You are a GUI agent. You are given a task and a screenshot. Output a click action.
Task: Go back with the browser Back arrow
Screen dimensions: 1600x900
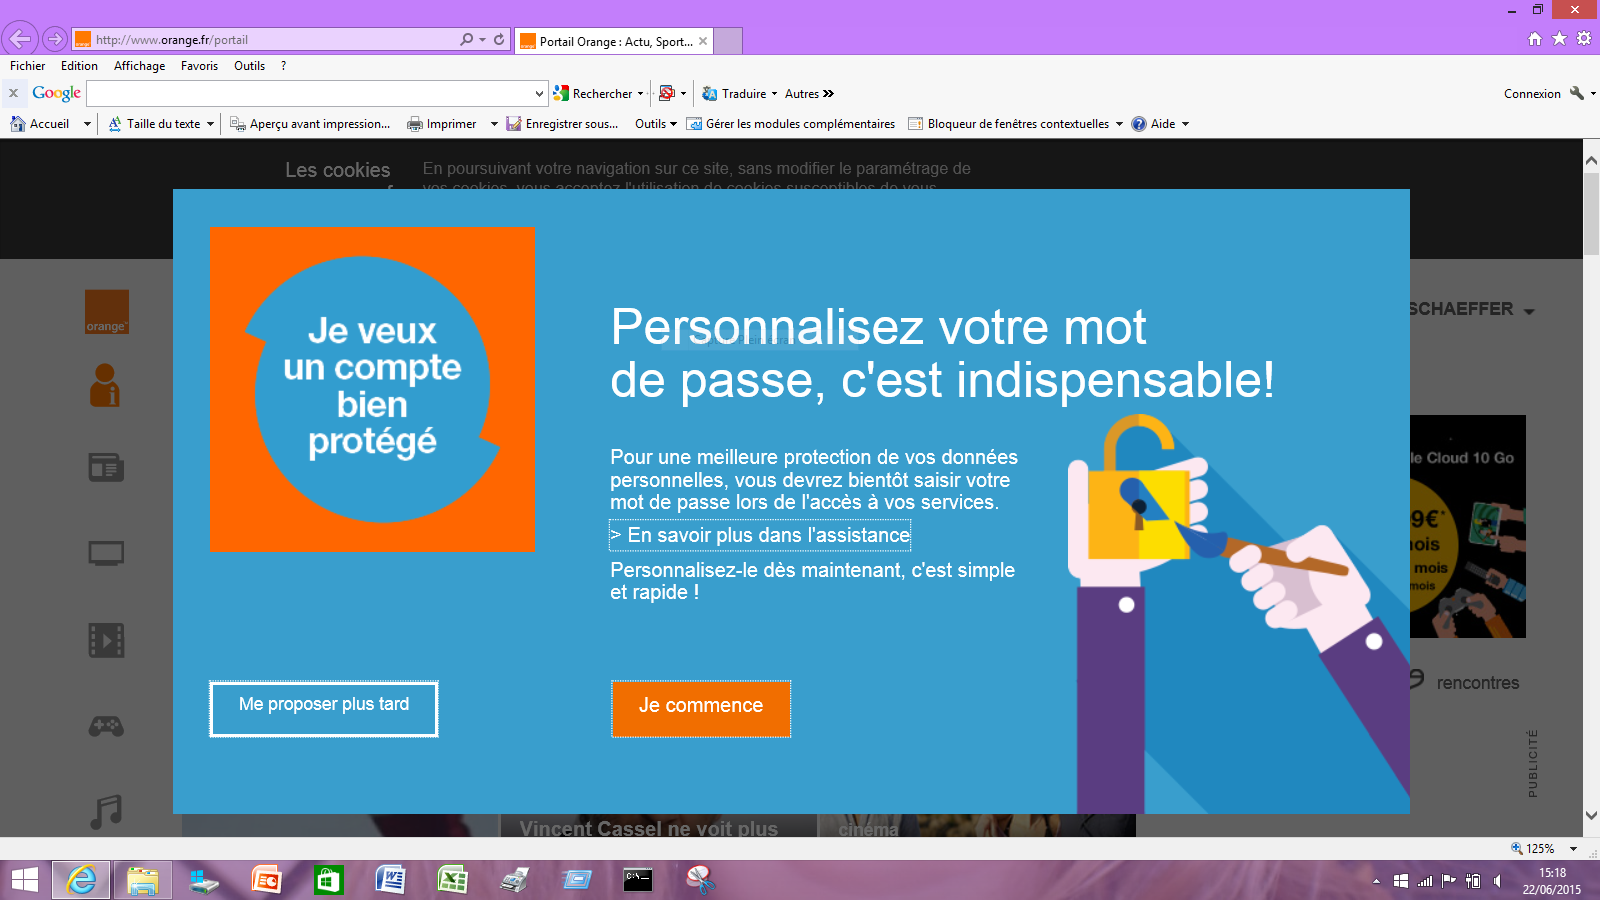[x=20, y=39]
